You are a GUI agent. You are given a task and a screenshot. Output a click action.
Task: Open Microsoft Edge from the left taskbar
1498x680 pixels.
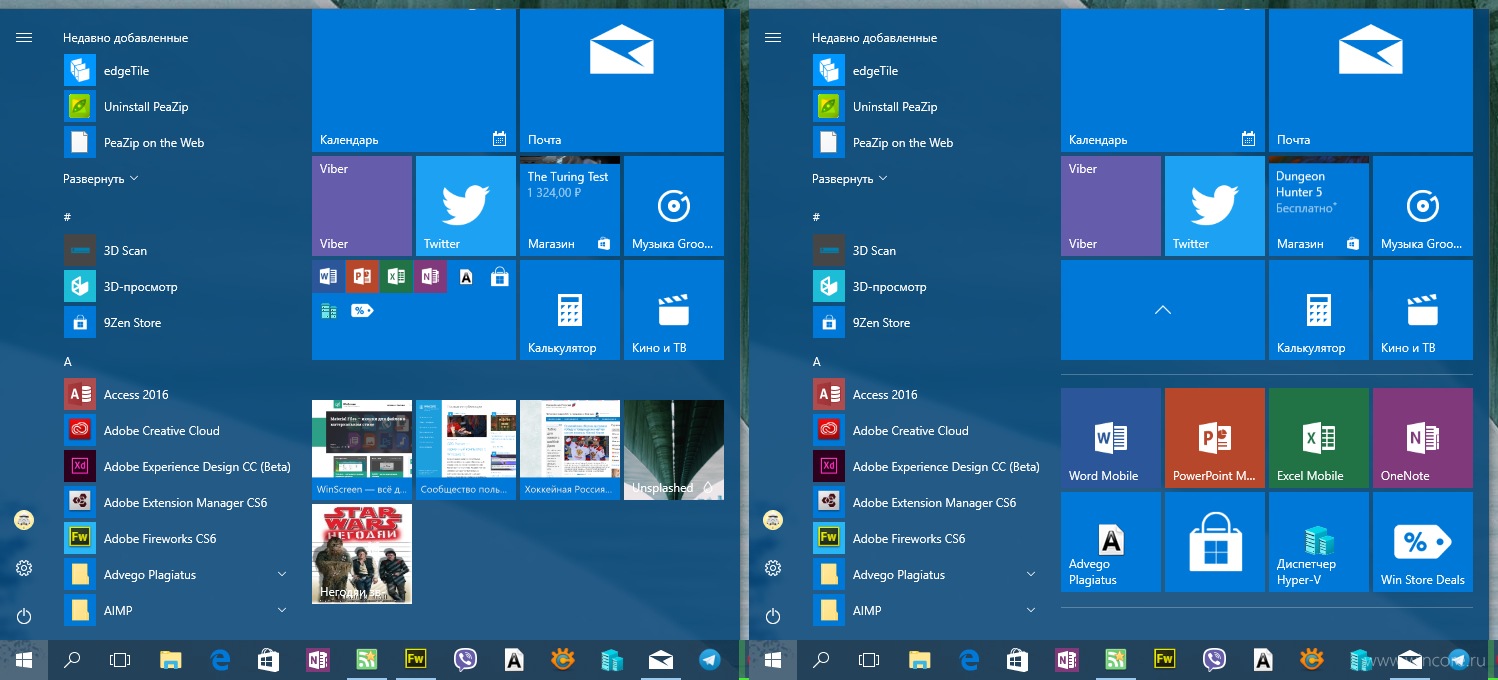(220, 659)
